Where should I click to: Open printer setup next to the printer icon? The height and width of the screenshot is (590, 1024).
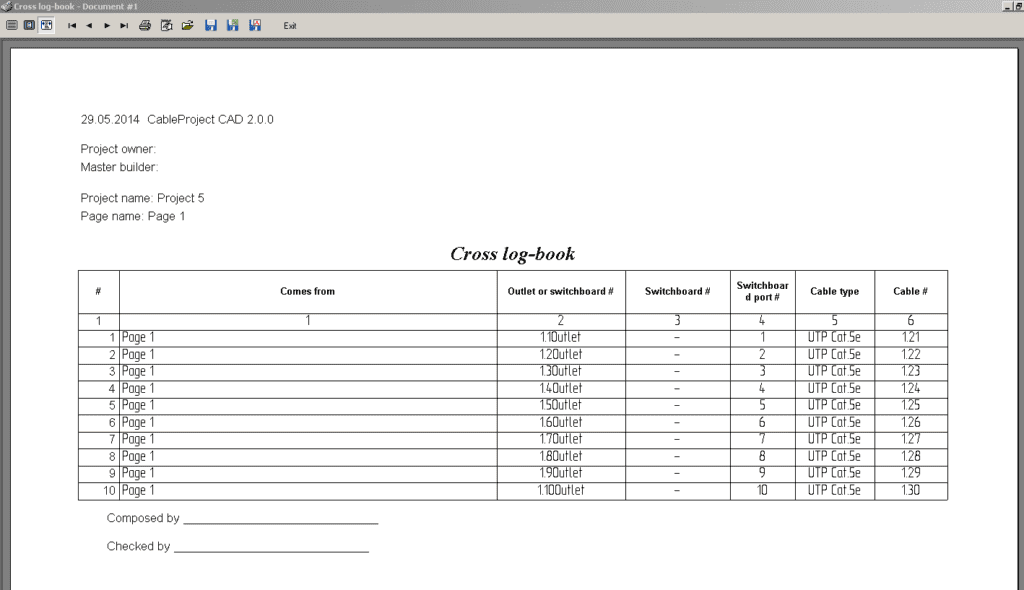166,25
